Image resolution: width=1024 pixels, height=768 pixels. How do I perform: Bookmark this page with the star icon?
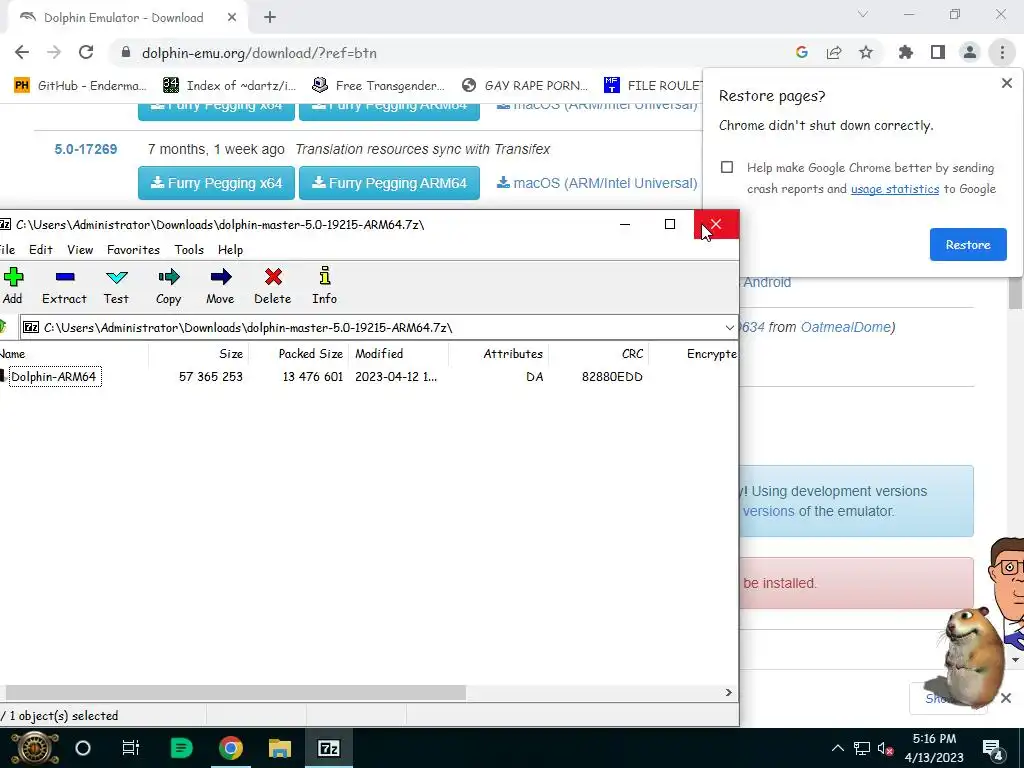pyautogui.click(x=866, y=53)
